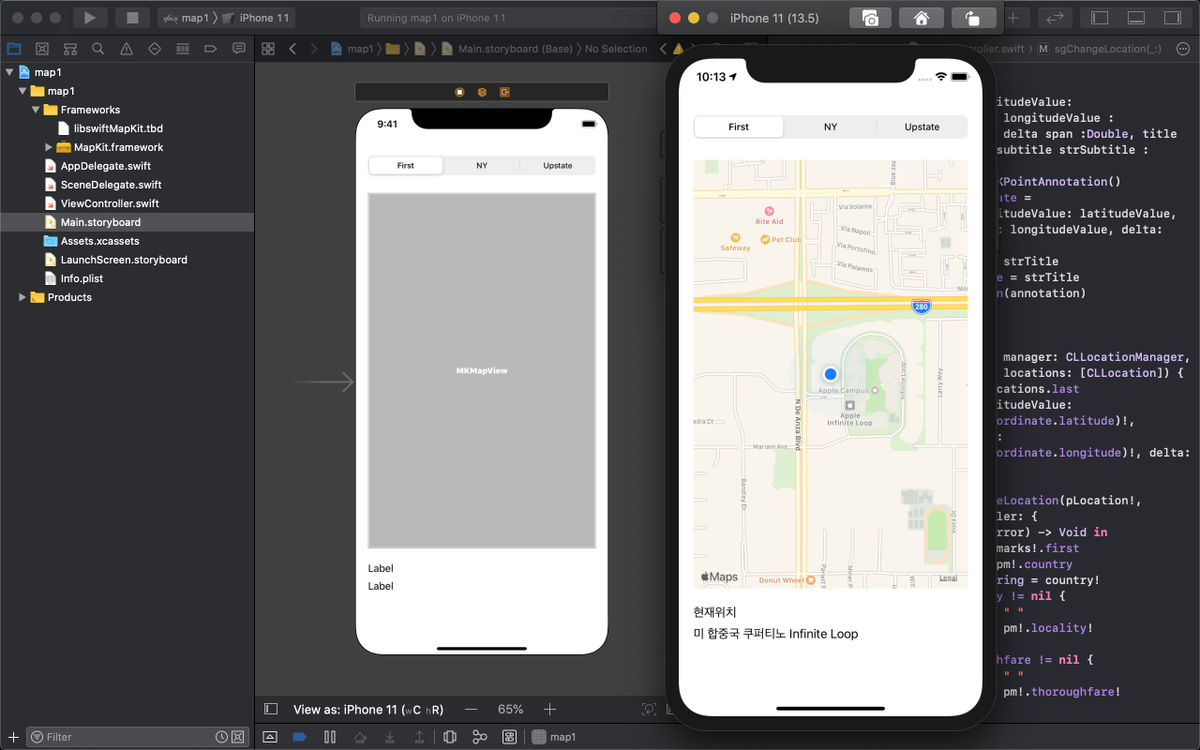Go to simulator Home screen
1200x750 pixels.
[921, 18]
